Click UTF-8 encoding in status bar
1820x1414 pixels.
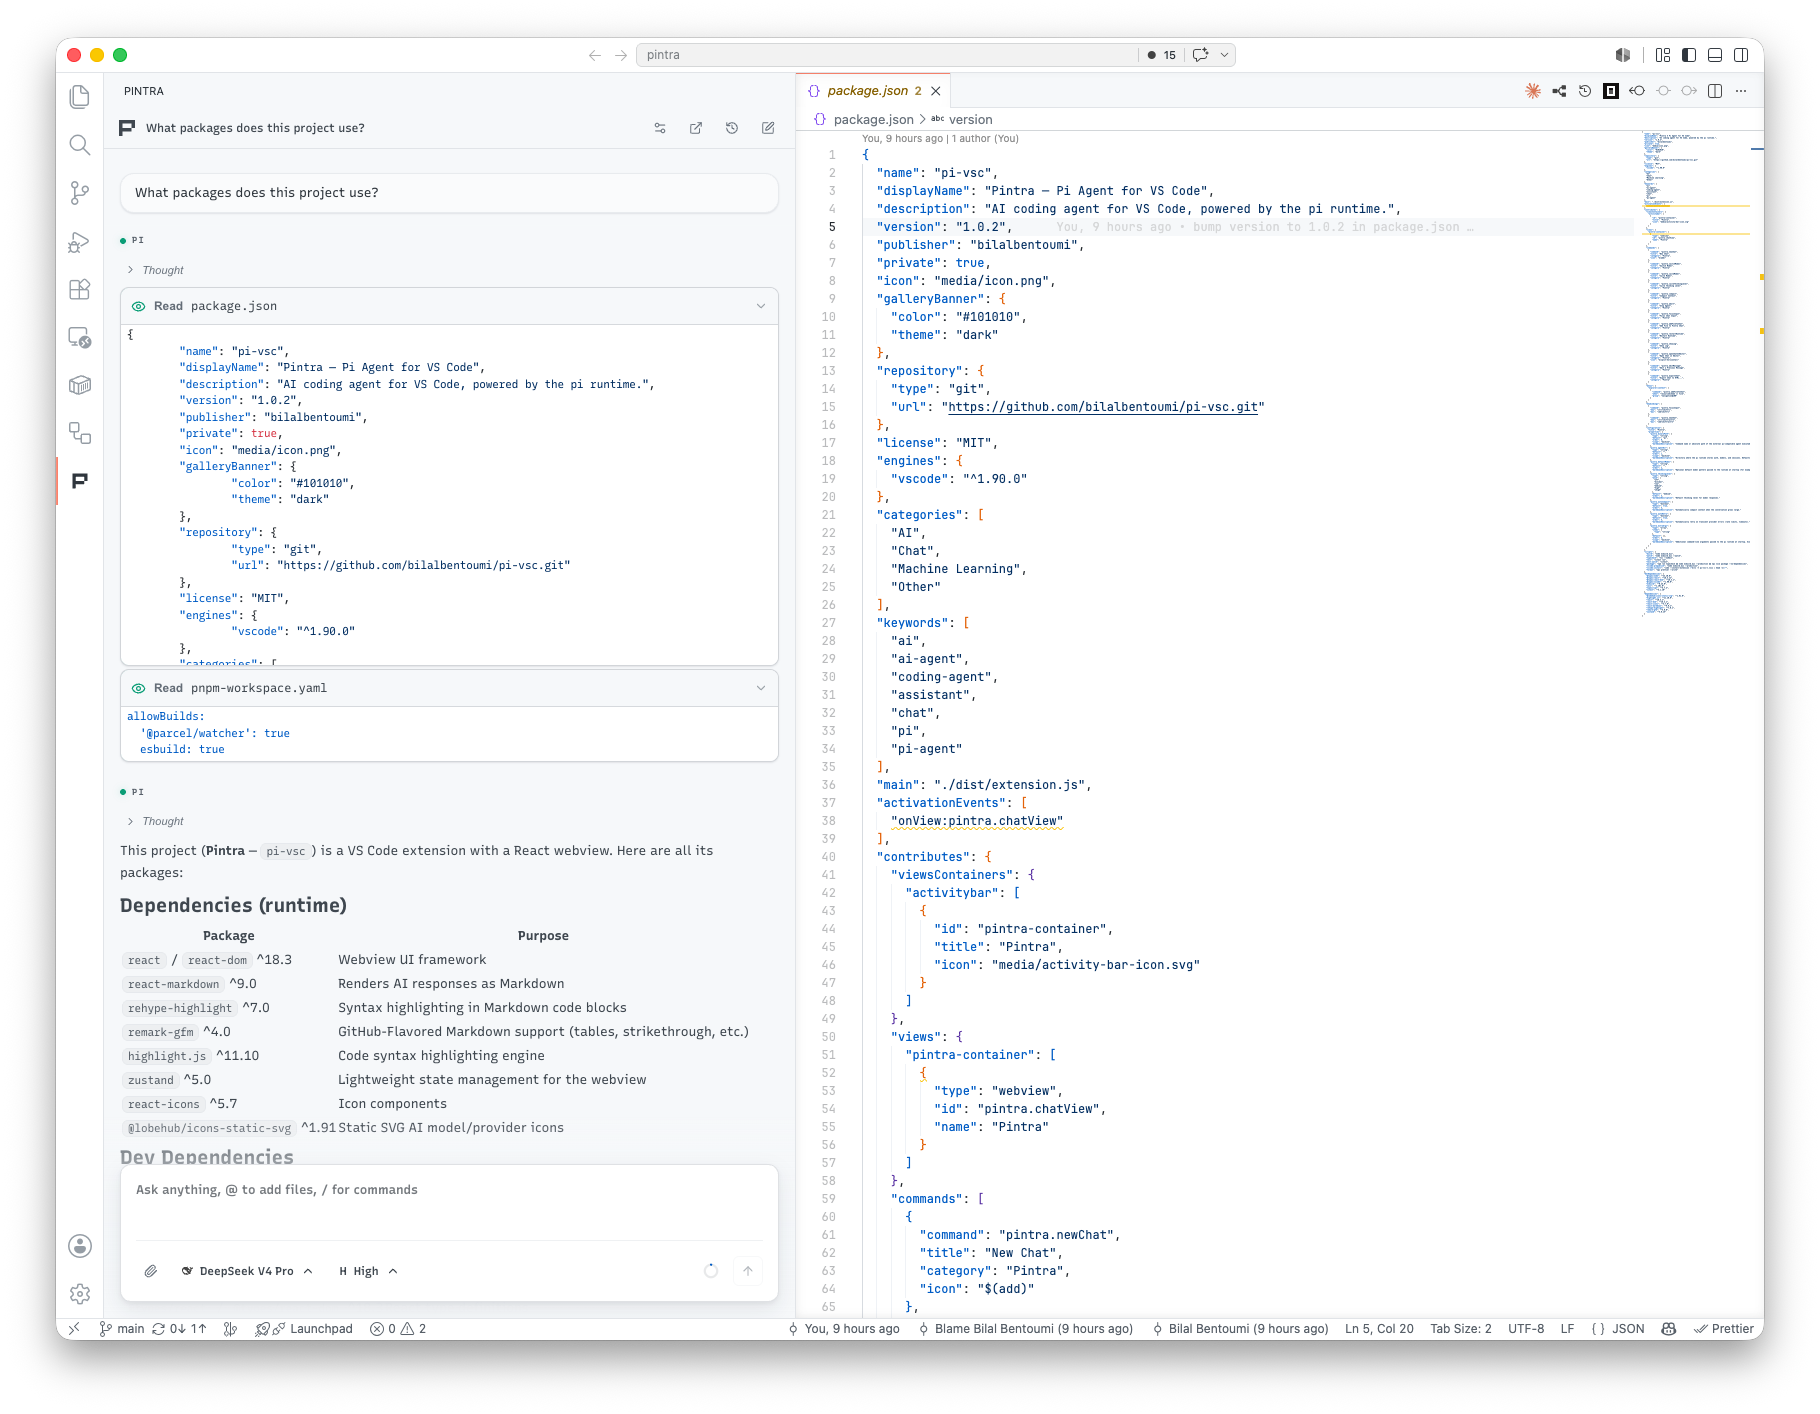tap(1526, 1329)
